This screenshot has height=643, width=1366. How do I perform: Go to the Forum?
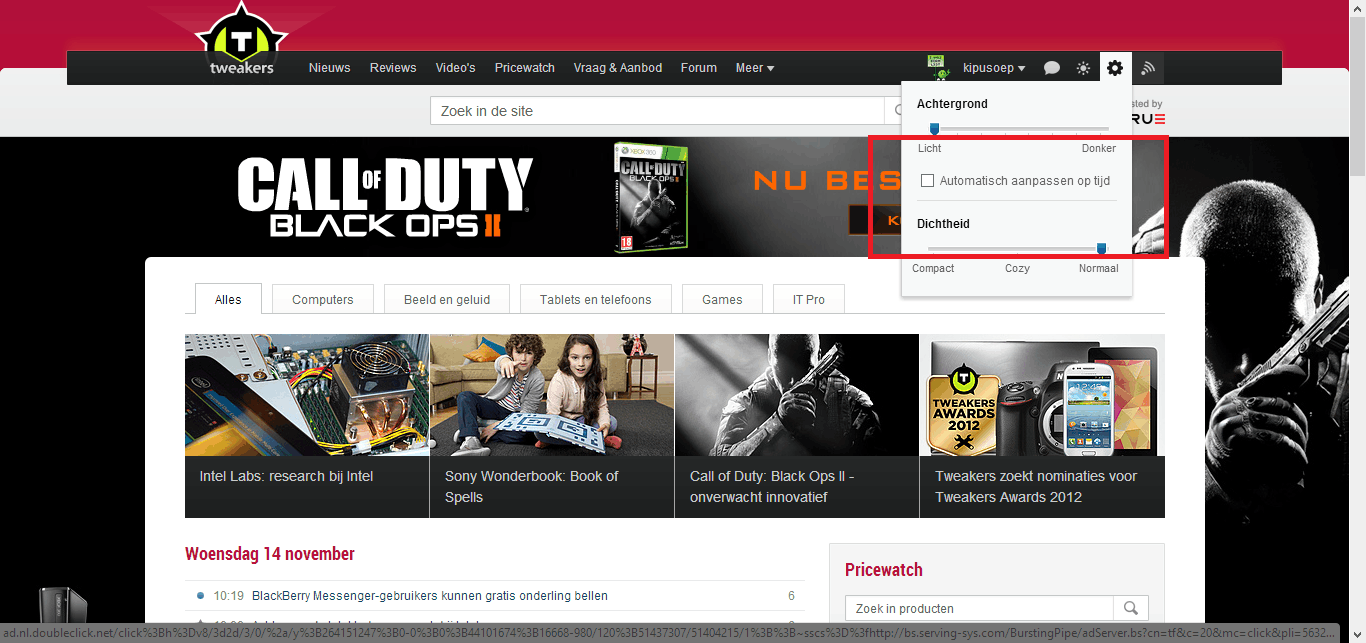[699, 68]
